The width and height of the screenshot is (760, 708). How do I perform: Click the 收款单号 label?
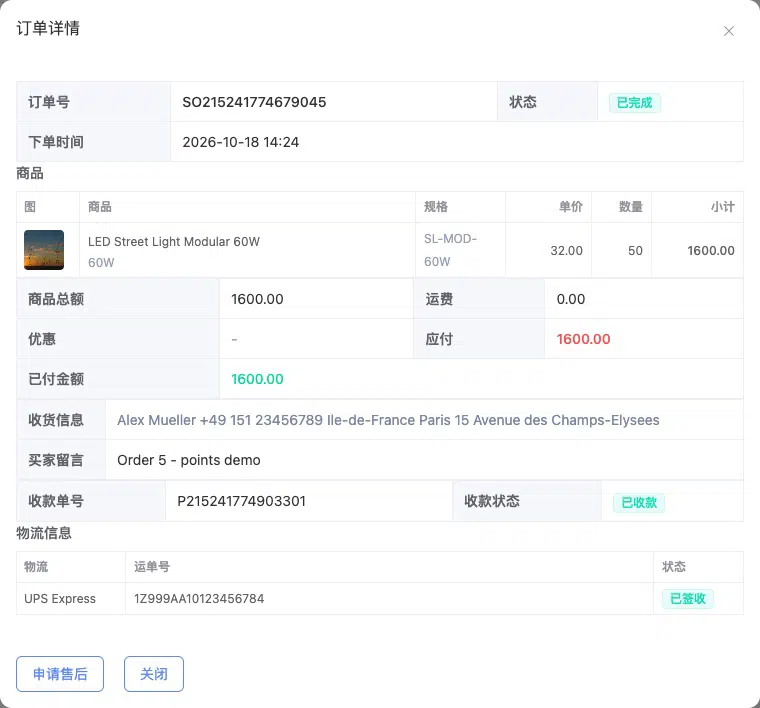[x=56, y=501]
